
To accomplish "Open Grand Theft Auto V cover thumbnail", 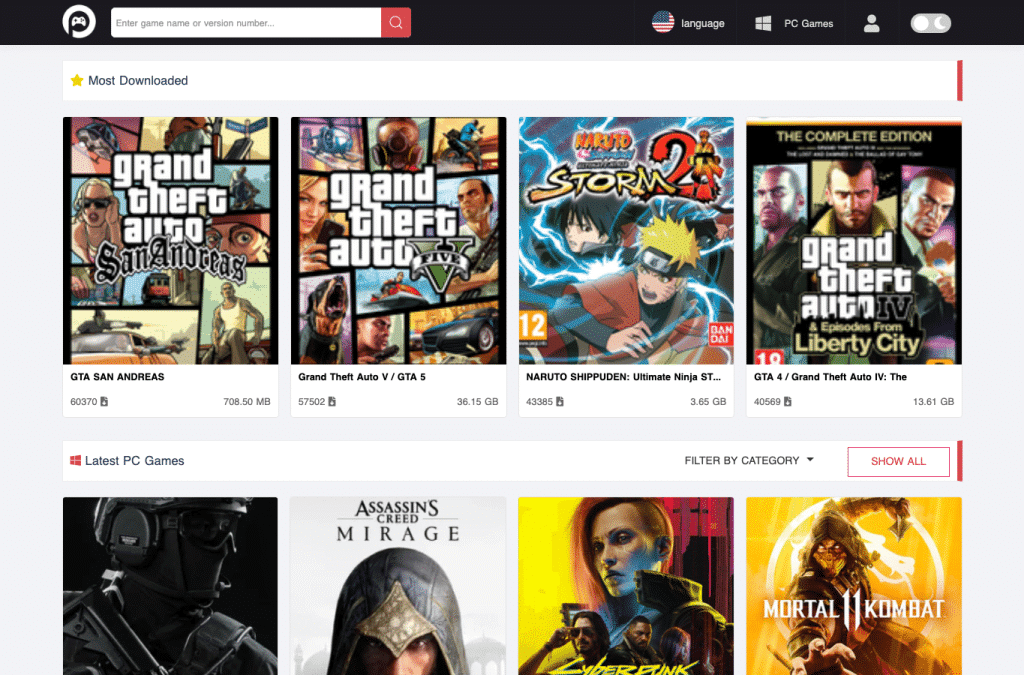I will 398,240.
